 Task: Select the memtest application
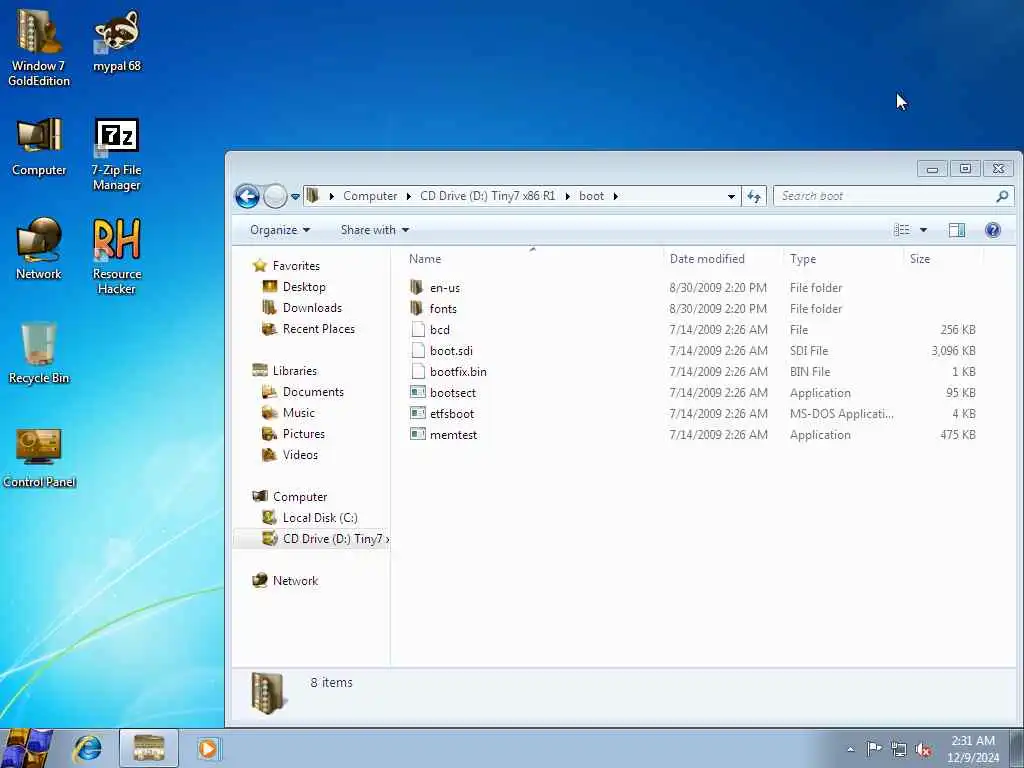click(x=453, y=434)
